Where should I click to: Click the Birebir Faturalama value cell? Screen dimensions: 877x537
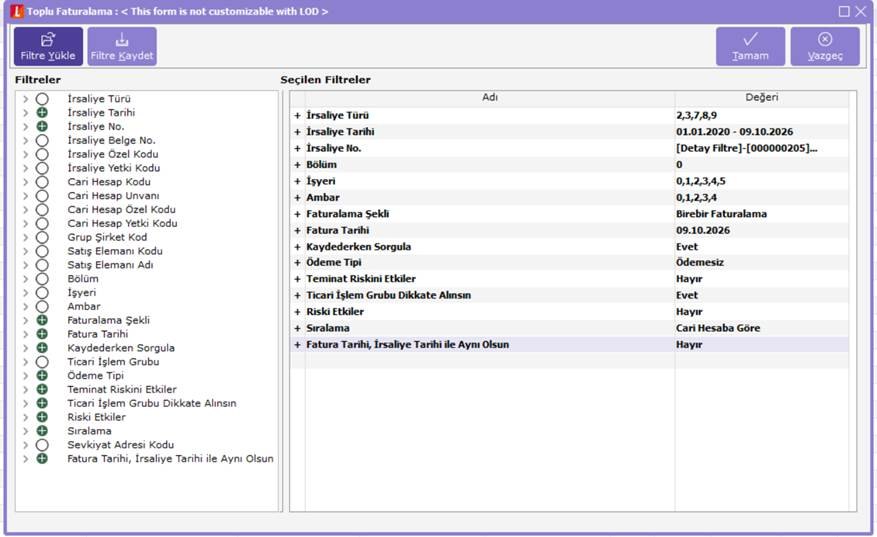pos(761,214)
